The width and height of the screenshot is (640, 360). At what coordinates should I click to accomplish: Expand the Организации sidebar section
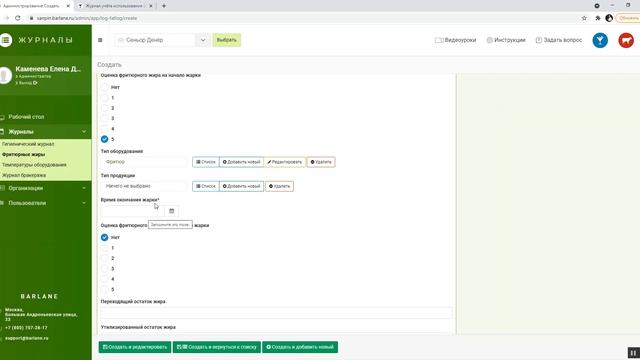(x=46, y=188)
